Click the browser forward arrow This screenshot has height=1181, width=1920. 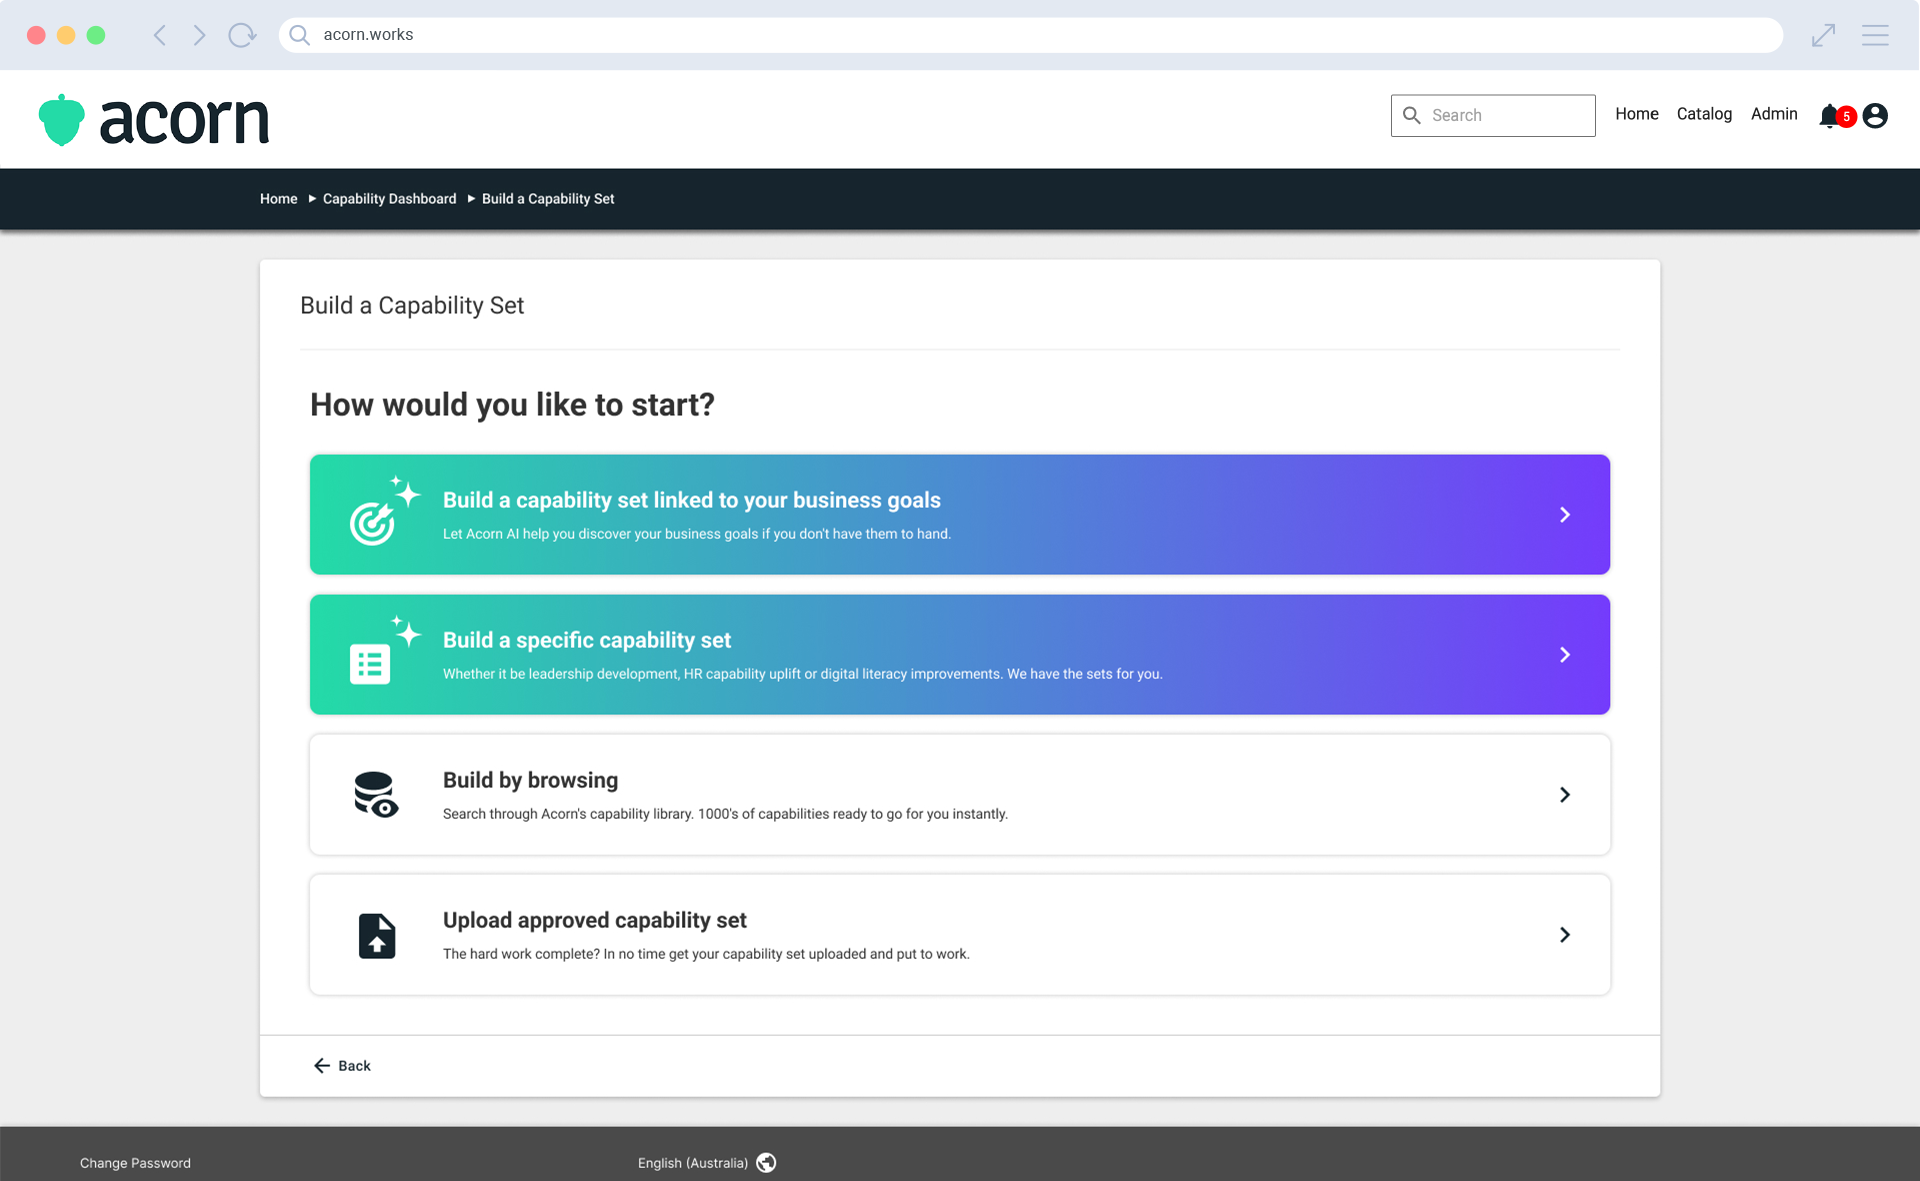(x=199, y=35)
